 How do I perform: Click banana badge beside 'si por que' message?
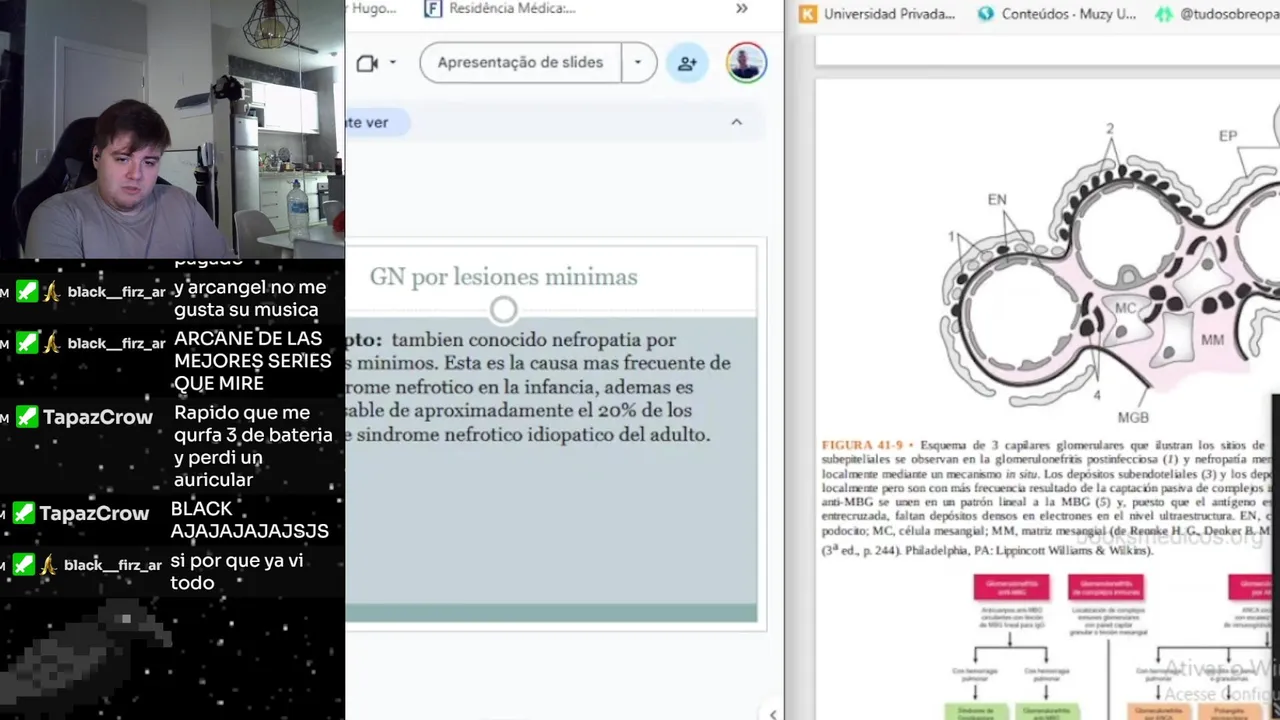[x=48, y=565]
